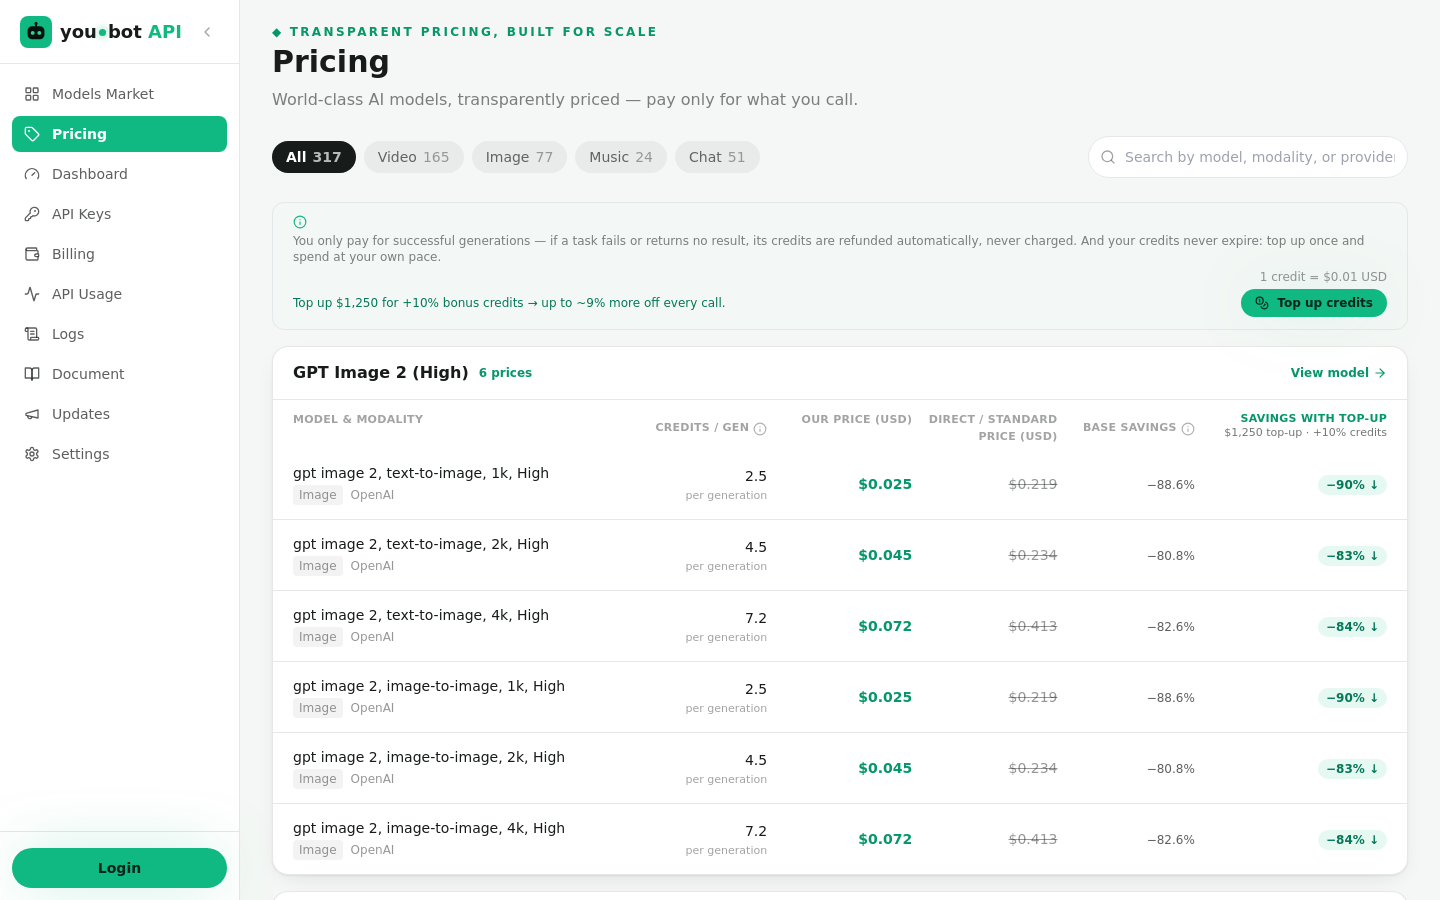Image resolution: width=1440 pixels, height=900 pixels.
Task: Click the 6 prices label
Action: 505,373
